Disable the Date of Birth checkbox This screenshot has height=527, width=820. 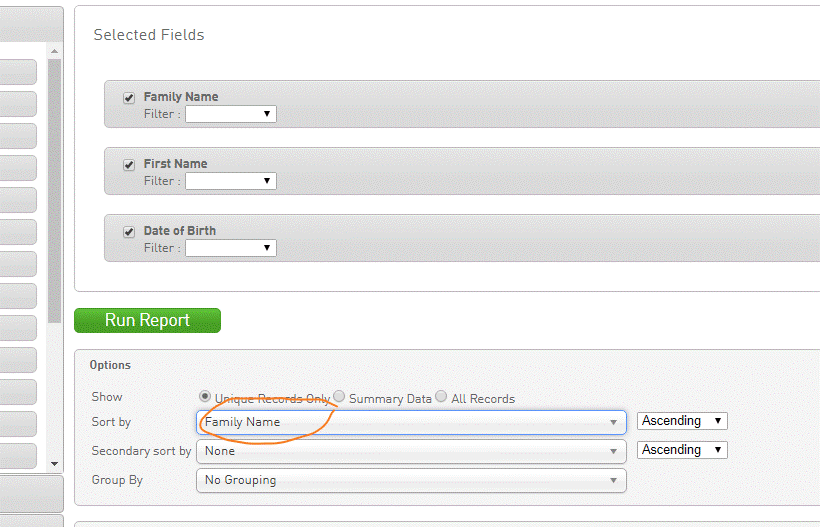point(129,232)
